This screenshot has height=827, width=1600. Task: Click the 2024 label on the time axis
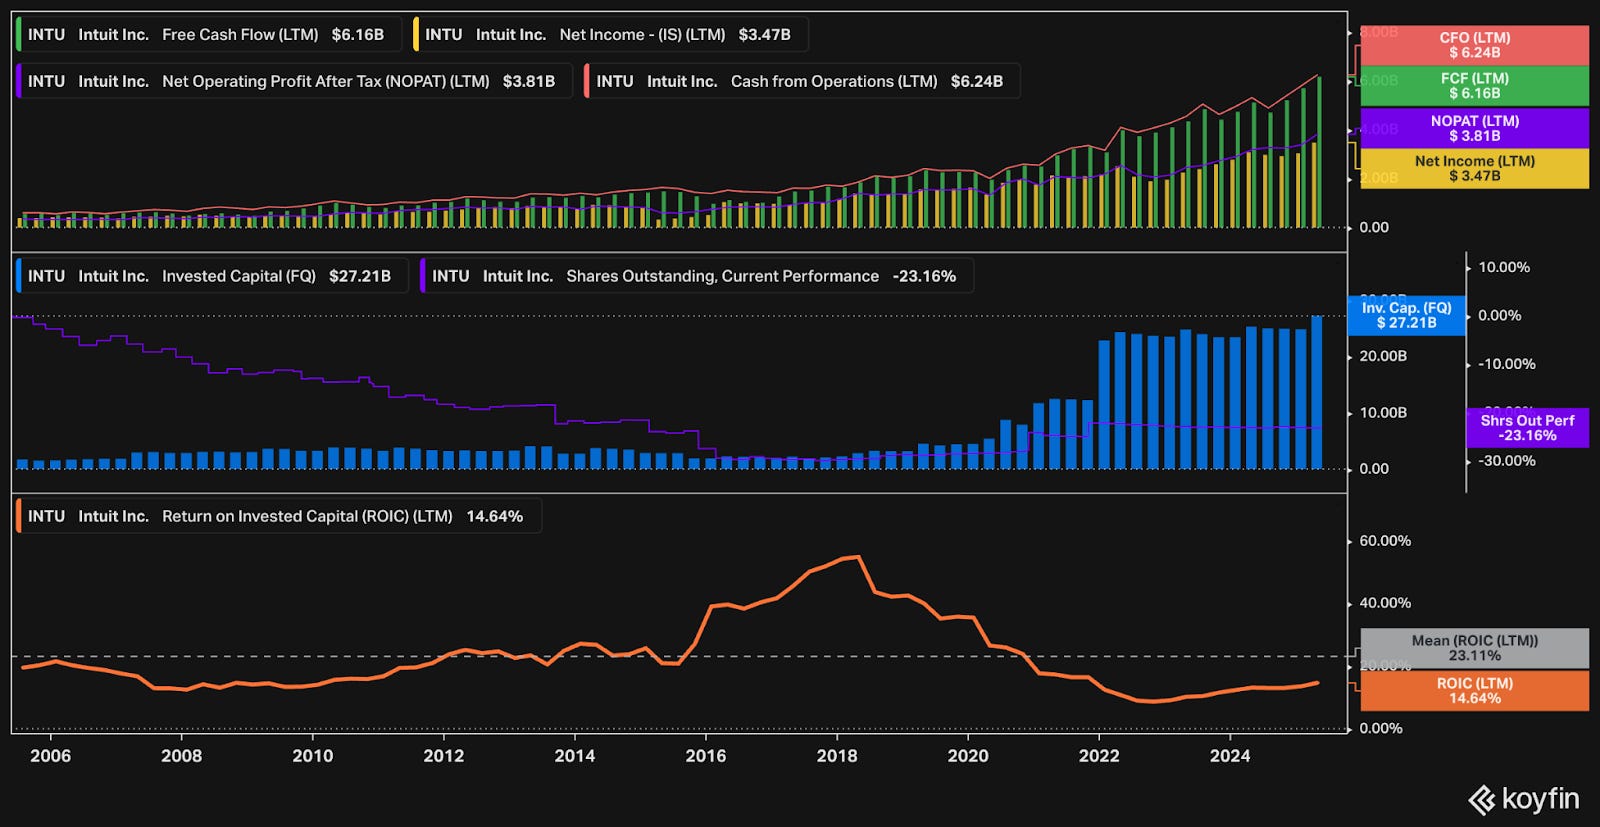coord(1229,755)
